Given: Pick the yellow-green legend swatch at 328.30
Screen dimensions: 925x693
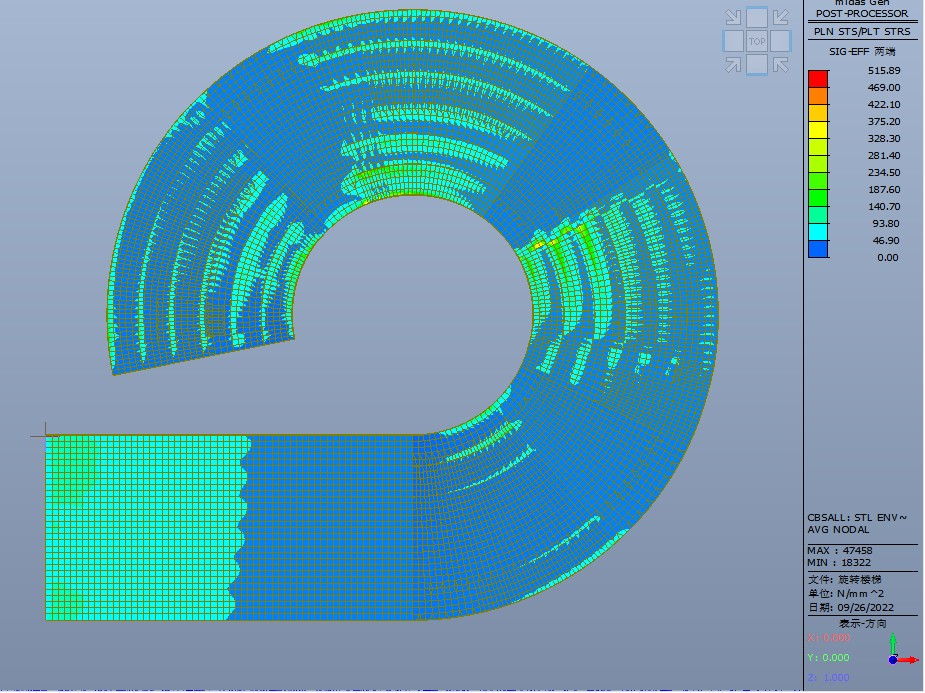Looking at the screenshot, I should [818, 147].
